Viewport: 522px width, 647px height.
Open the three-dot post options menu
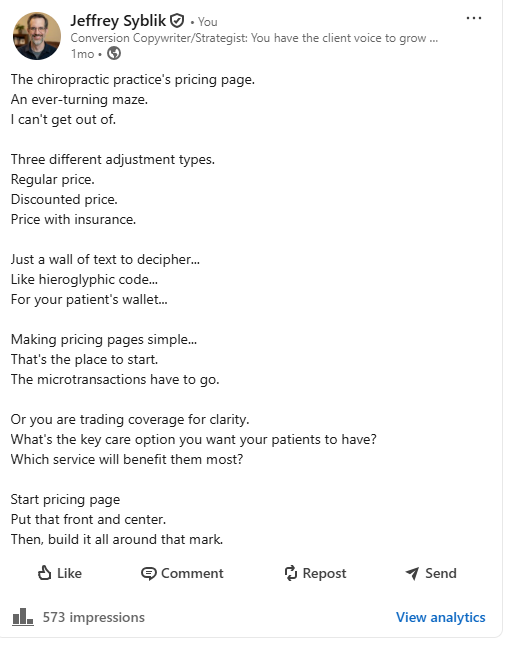coord(473,18)
